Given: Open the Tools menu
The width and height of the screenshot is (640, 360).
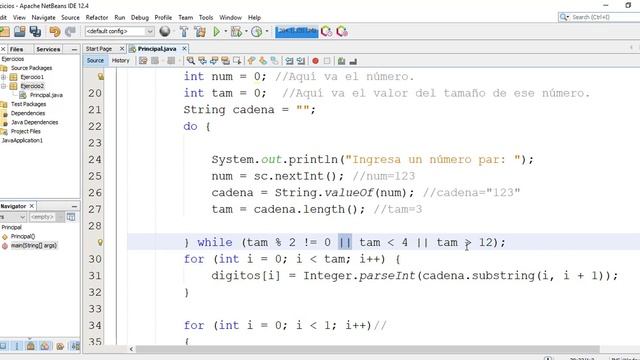Looking at the screenshot, I should (x=206, y=18).
